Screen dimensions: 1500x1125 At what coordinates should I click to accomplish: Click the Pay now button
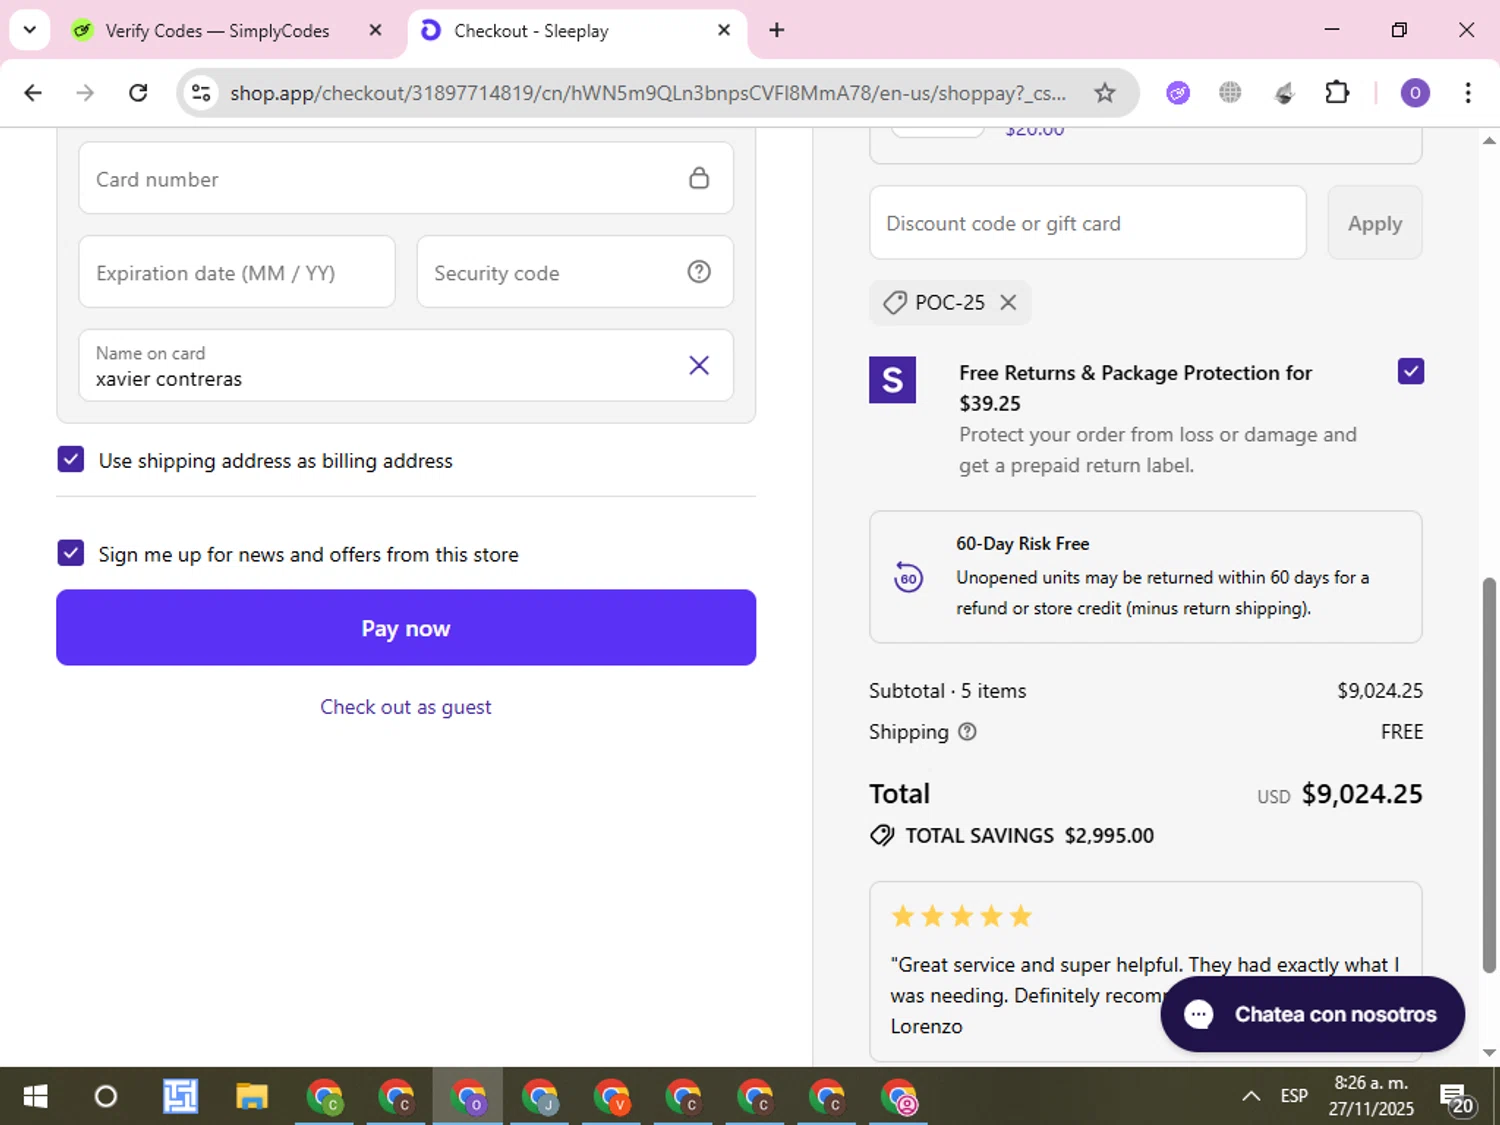406,627
